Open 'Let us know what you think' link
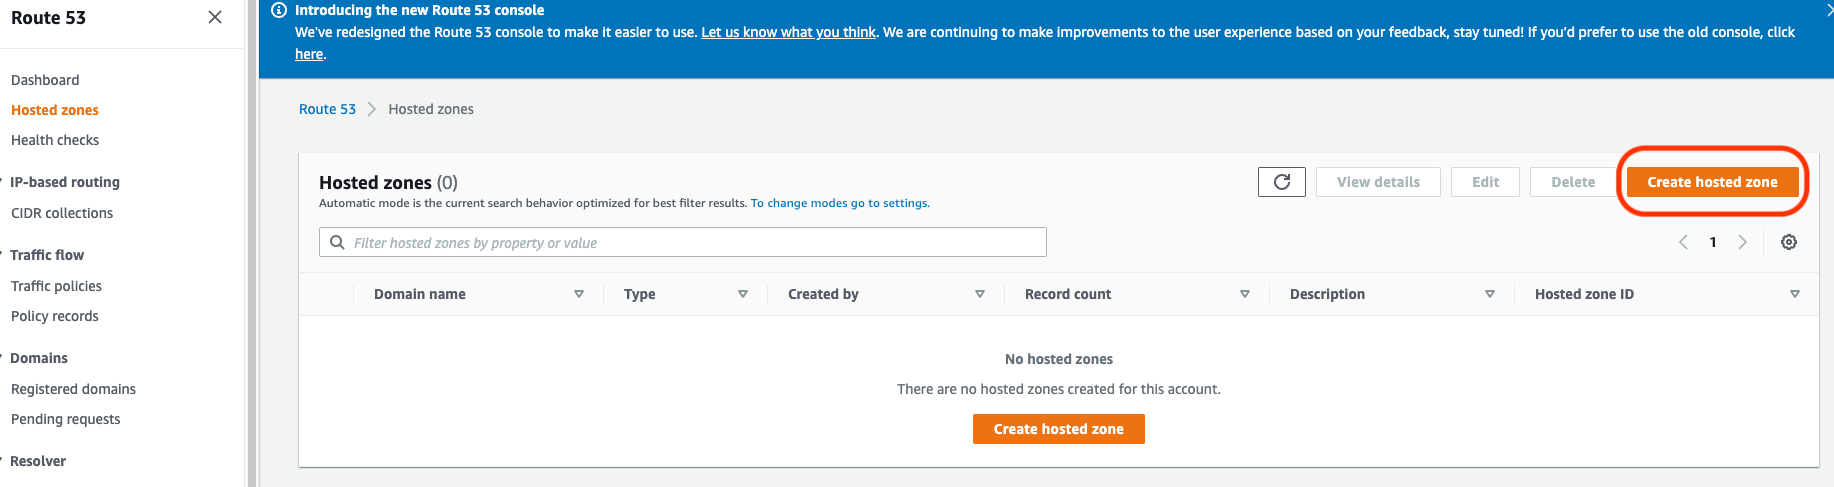The width and height of the screenshot is (1834, 487). (x=788, y=32)
